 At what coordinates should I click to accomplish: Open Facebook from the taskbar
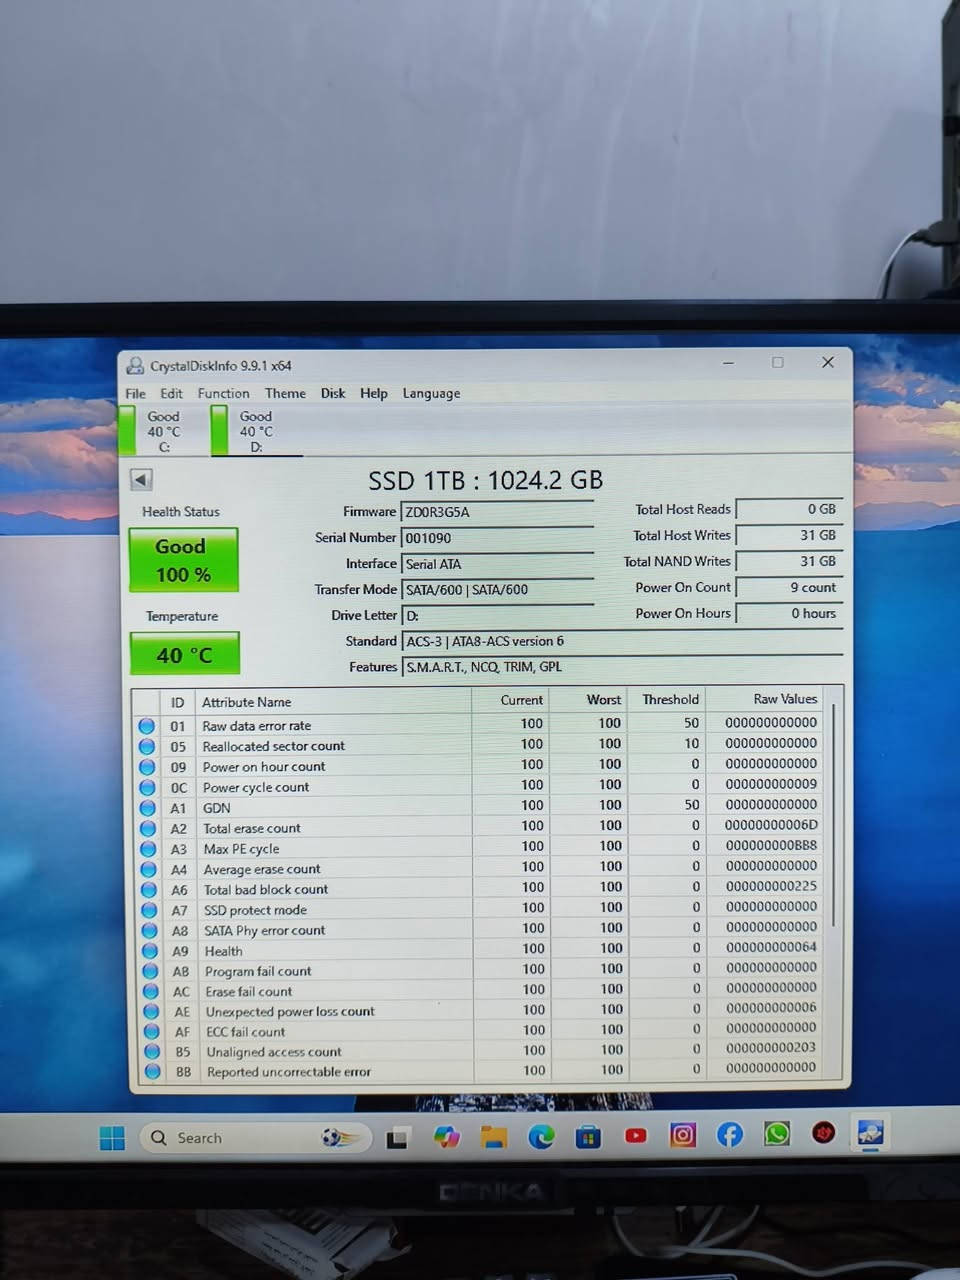(x=730, y=1135)
